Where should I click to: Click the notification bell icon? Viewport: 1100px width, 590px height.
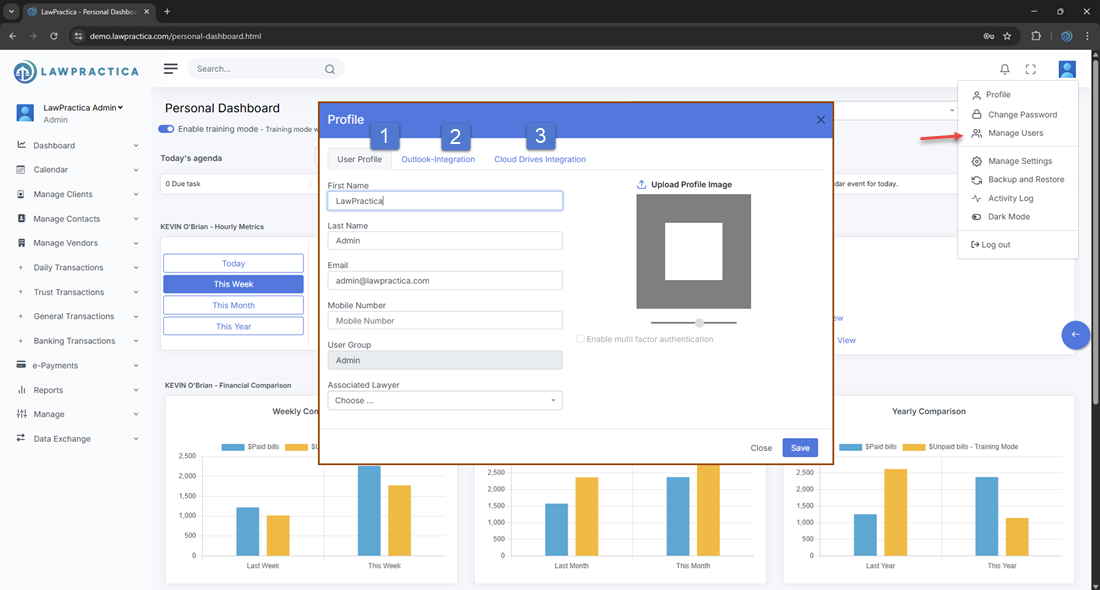tap(1005, 69)
